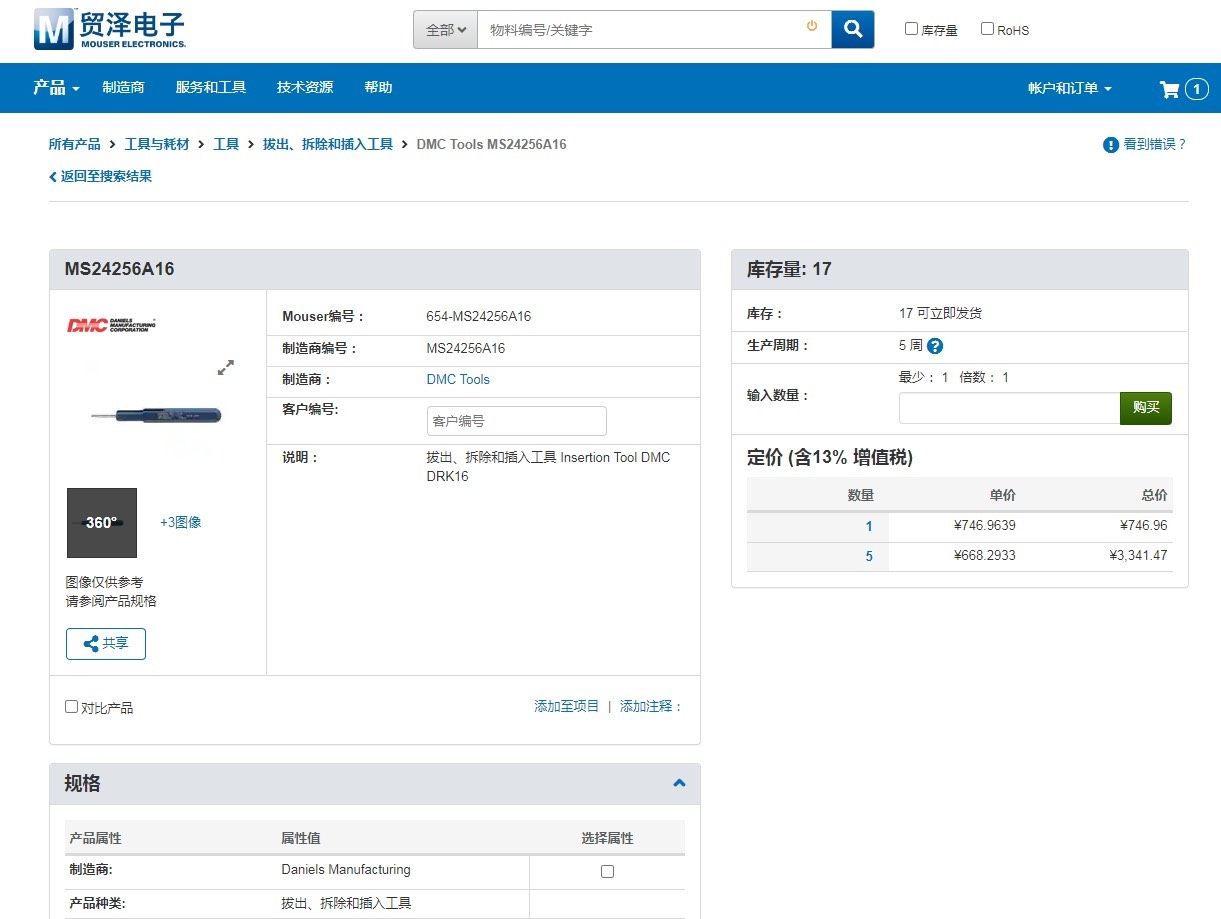1221x919 pixels.
Task: Click 添加至项目 link
Action: click(x=567, y=706)
